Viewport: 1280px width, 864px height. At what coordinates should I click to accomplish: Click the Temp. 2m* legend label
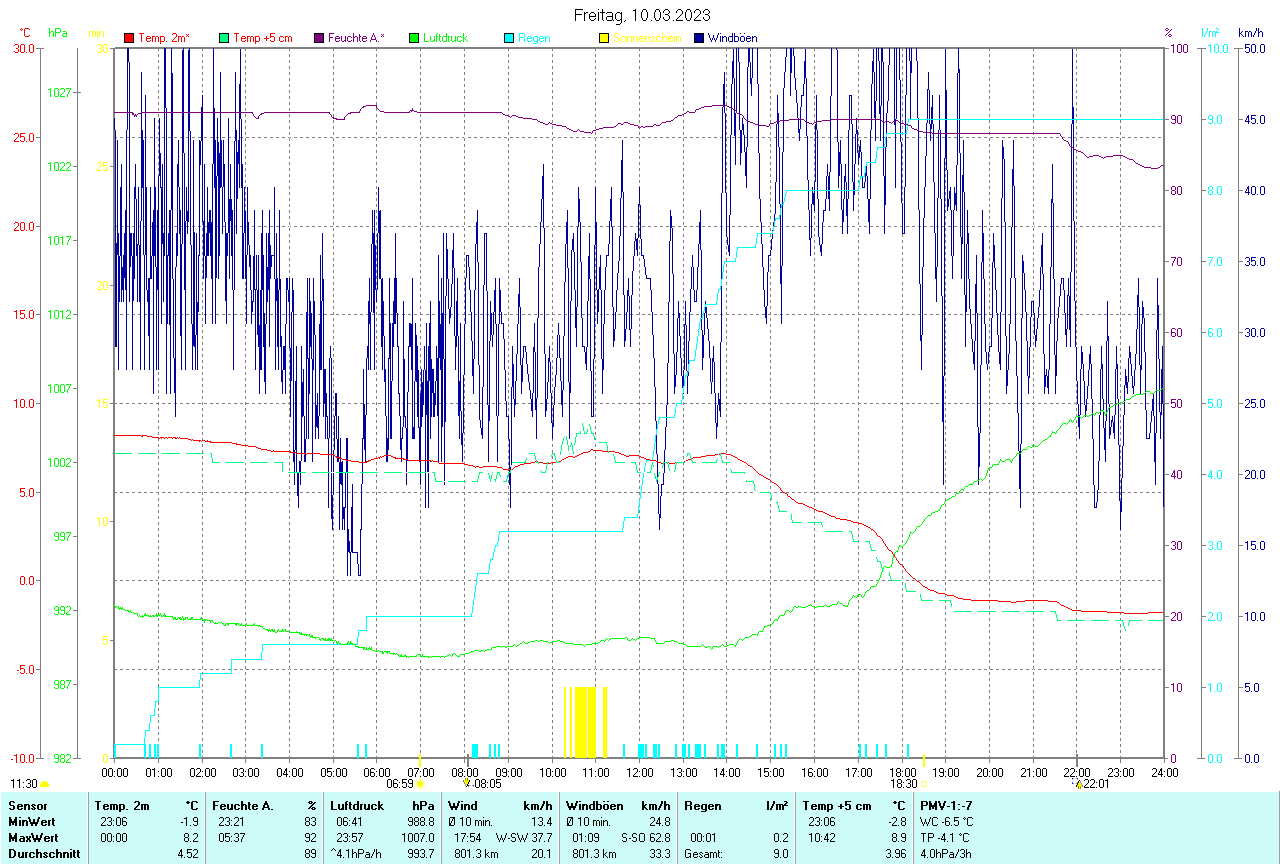coord(164,38)
